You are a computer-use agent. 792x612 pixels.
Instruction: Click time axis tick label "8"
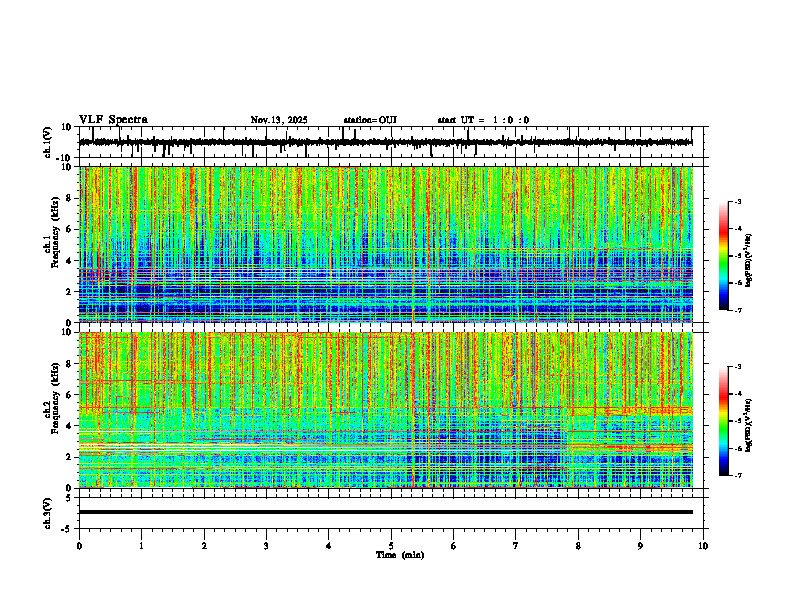[578, 546]
